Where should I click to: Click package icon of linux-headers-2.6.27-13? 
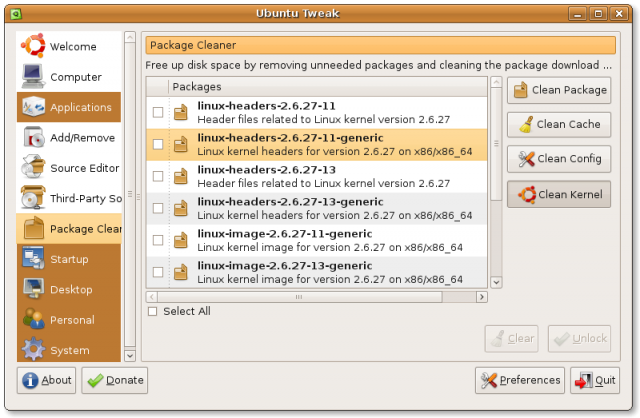tap(180, 176)
